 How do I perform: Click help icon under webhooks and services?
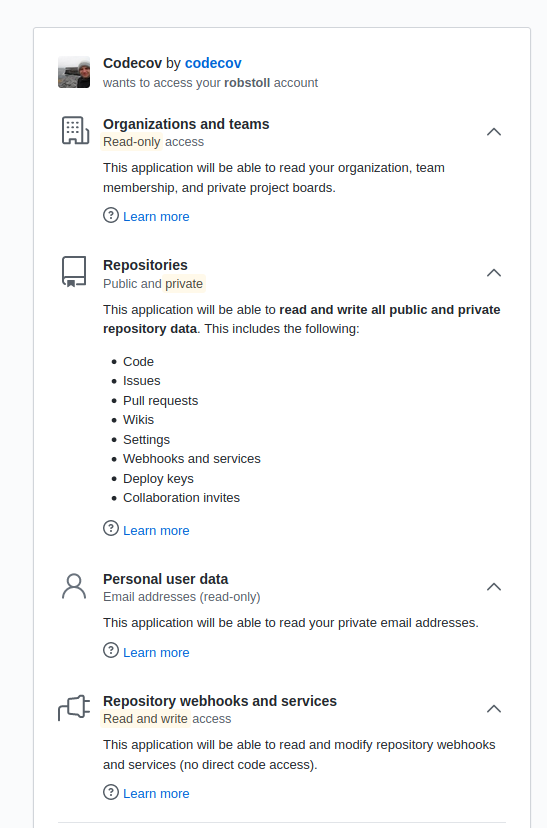(111, 792)
